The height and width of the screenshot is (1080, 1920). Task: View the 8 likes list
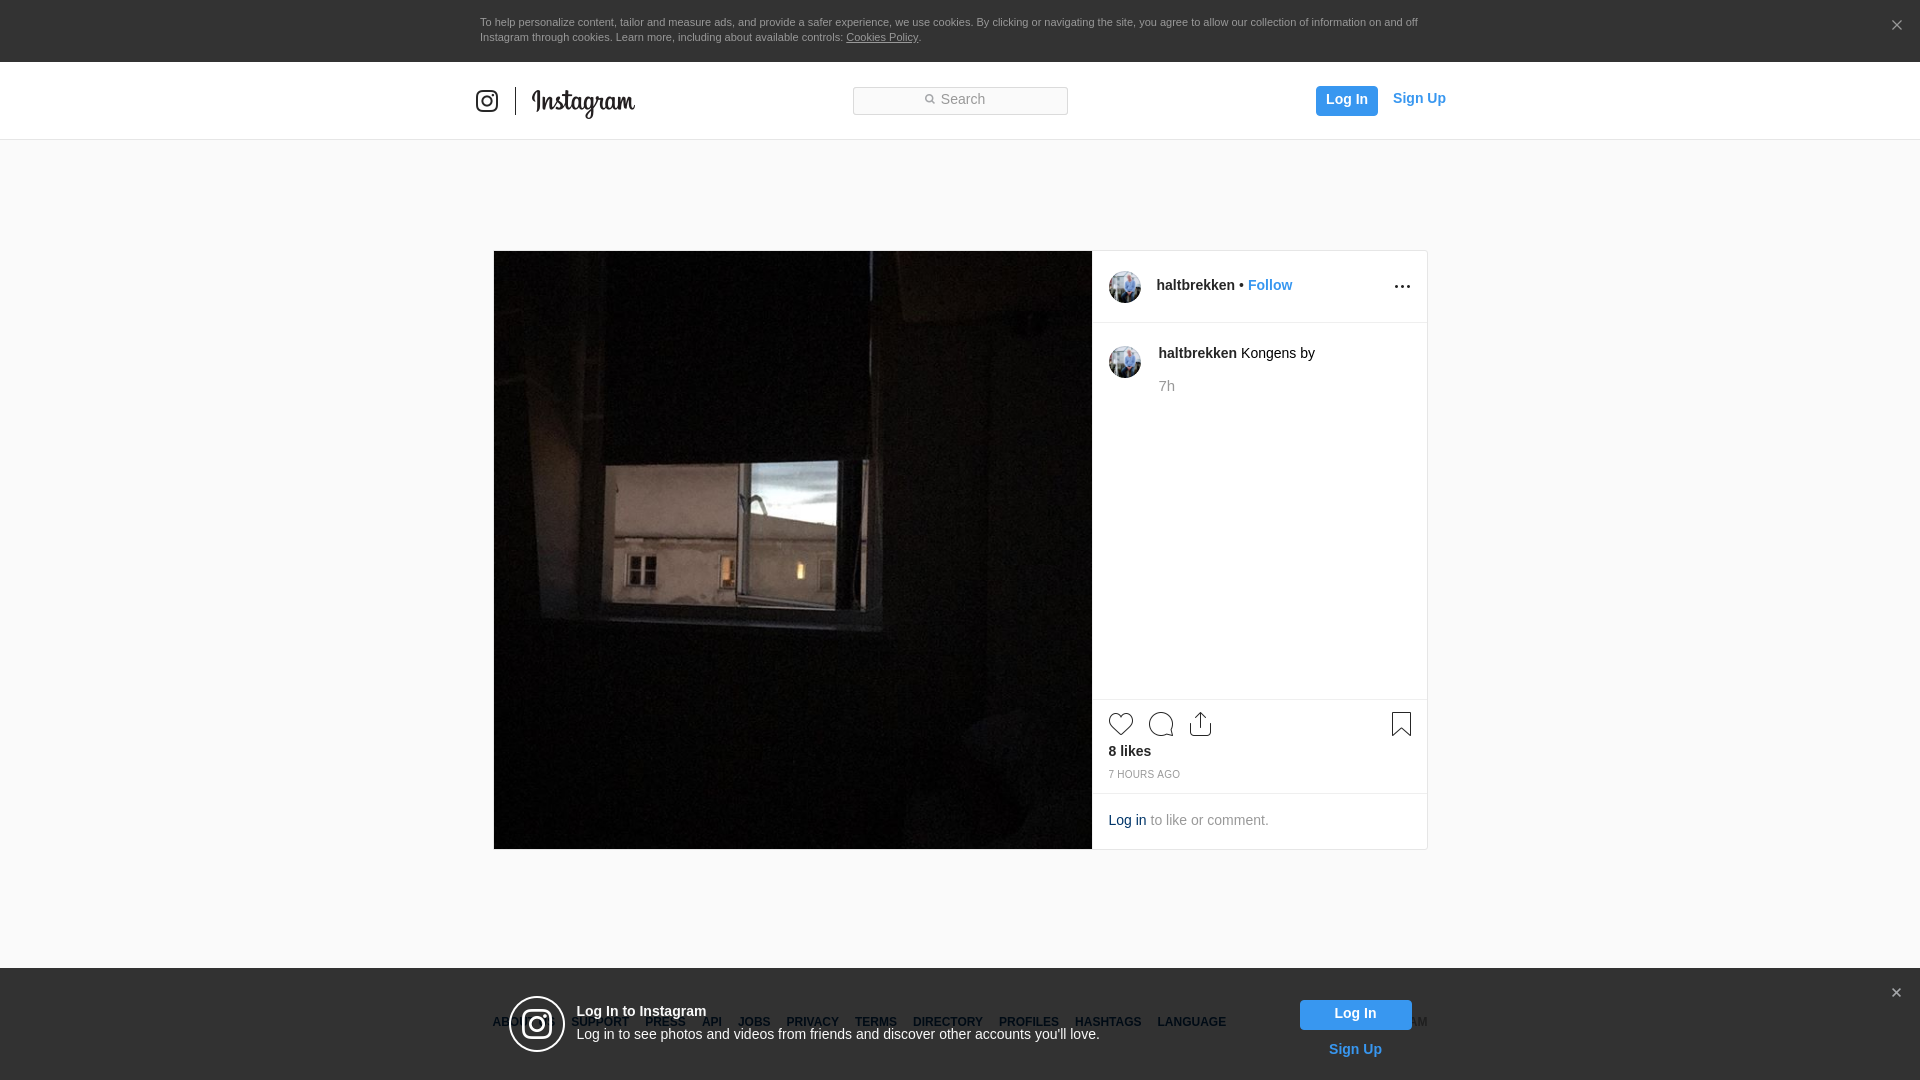pos(1129,751)
